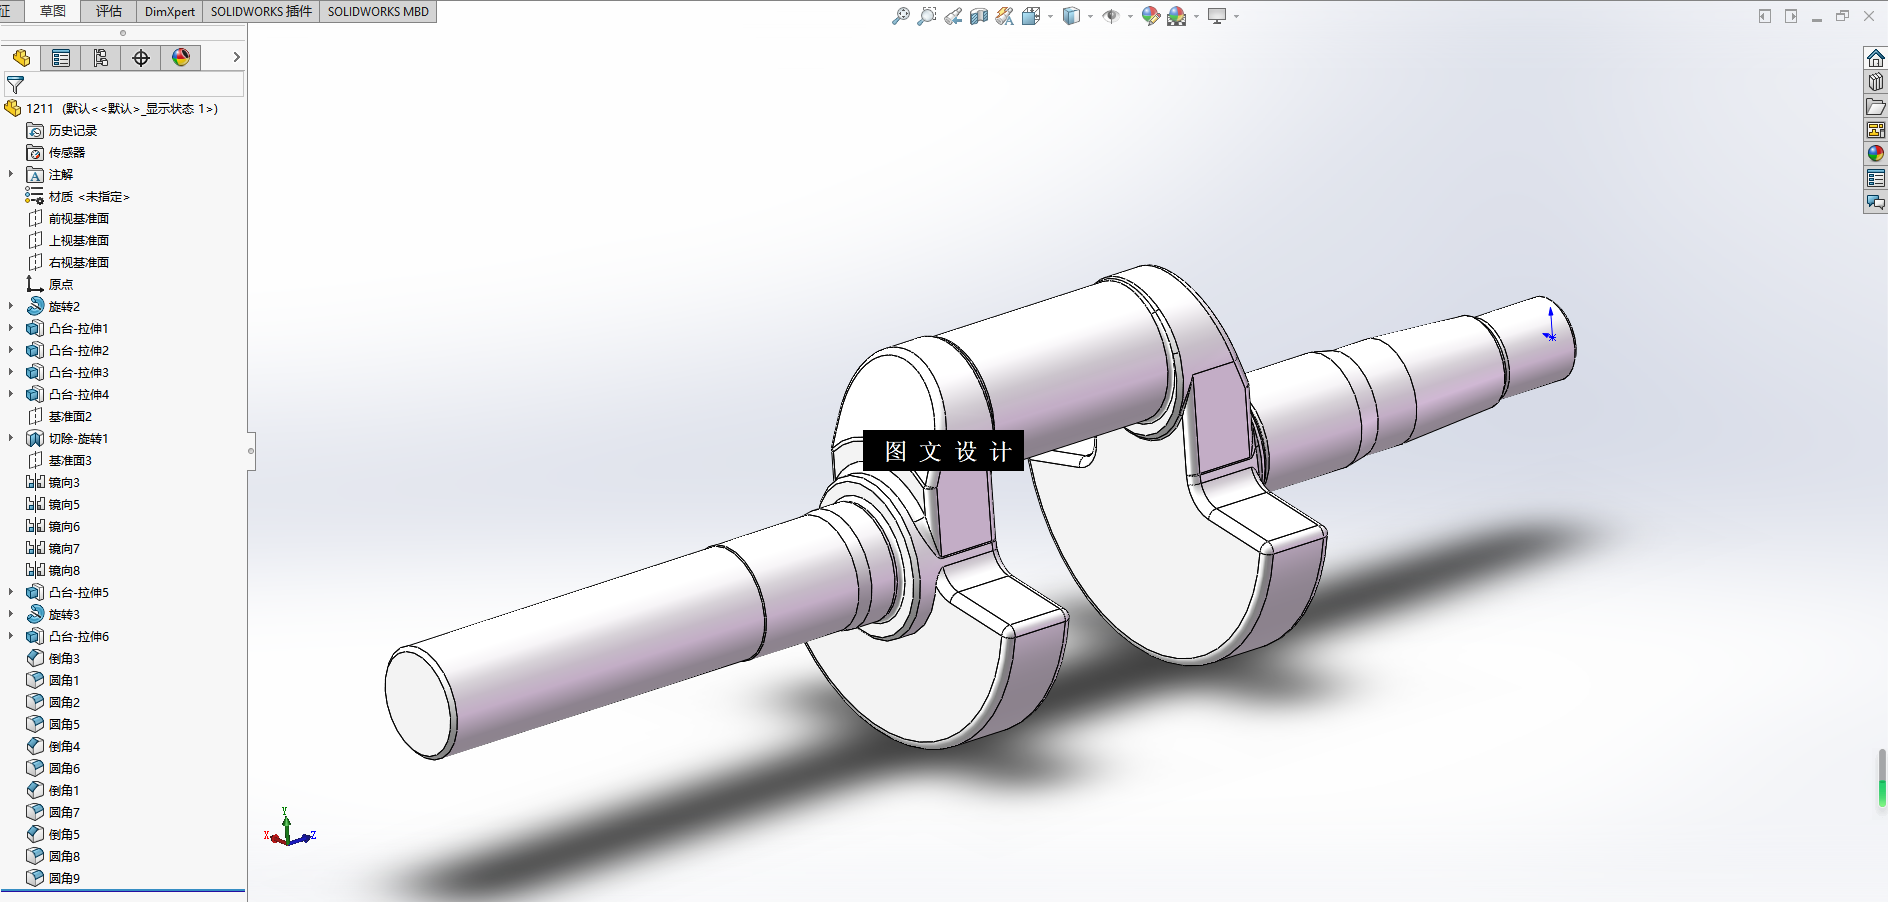
Task: Select the 圆角1 fillet feature
Action: point(53,680)
